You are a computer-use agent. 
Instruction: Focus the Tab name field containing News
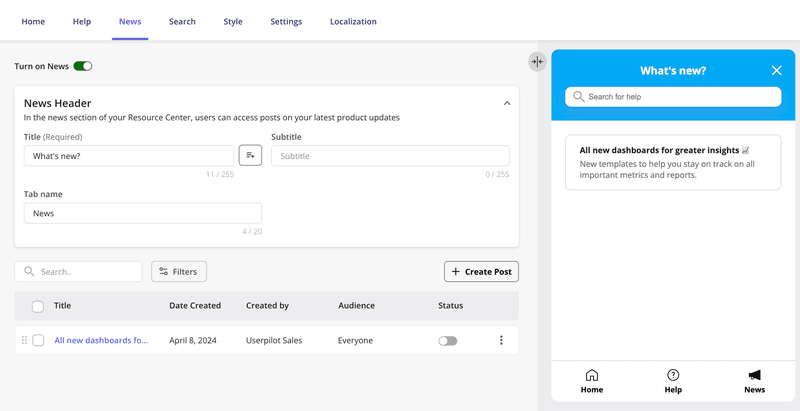142,213
